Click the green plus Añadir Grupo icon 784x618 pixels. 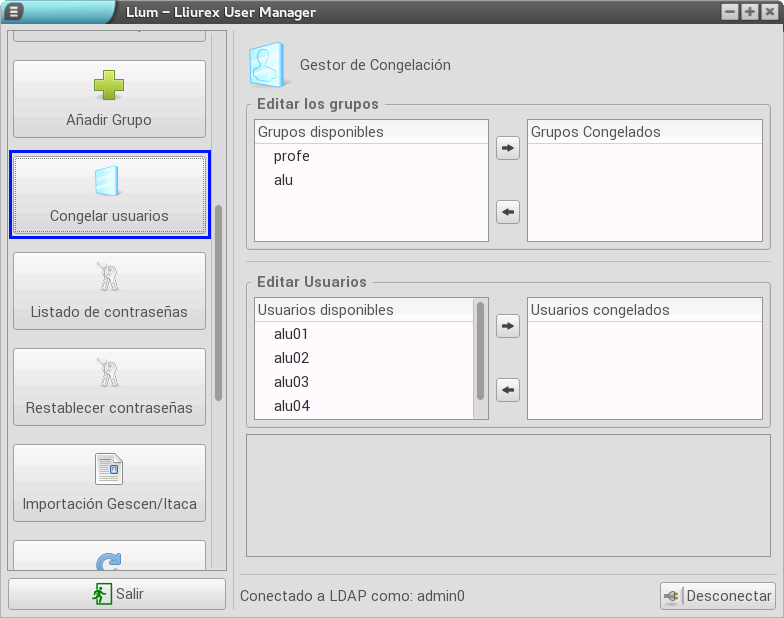(109, 86)
